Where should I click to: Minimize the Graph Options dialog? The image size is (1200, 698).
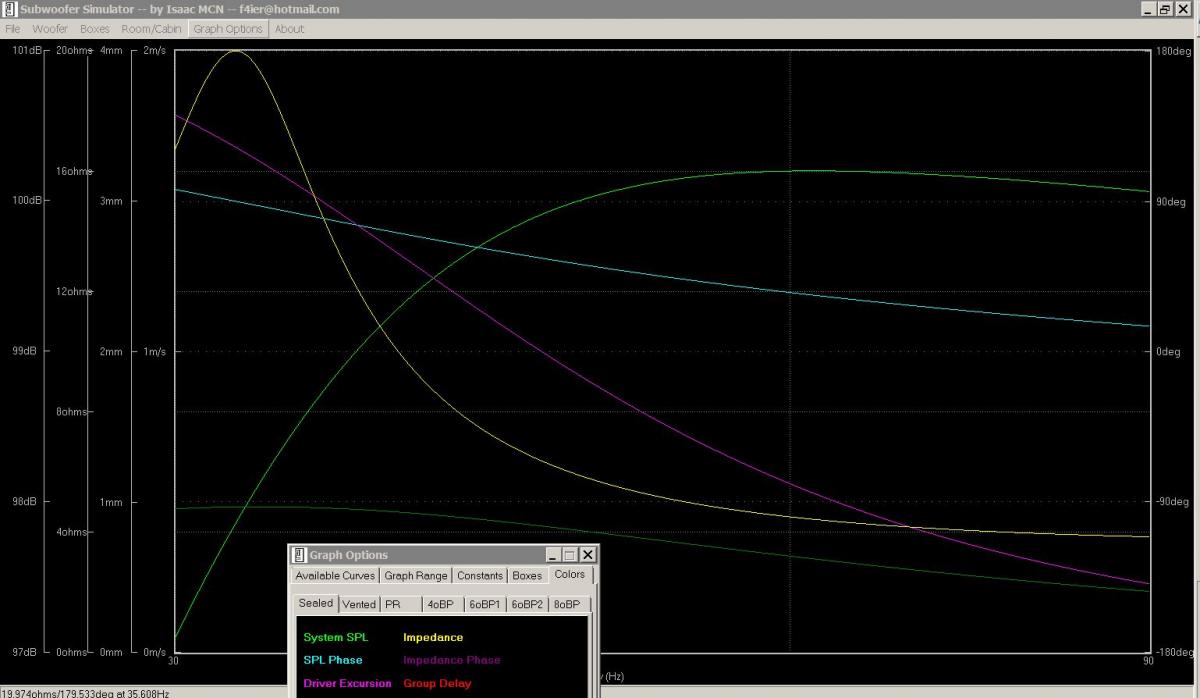point(554,555)
